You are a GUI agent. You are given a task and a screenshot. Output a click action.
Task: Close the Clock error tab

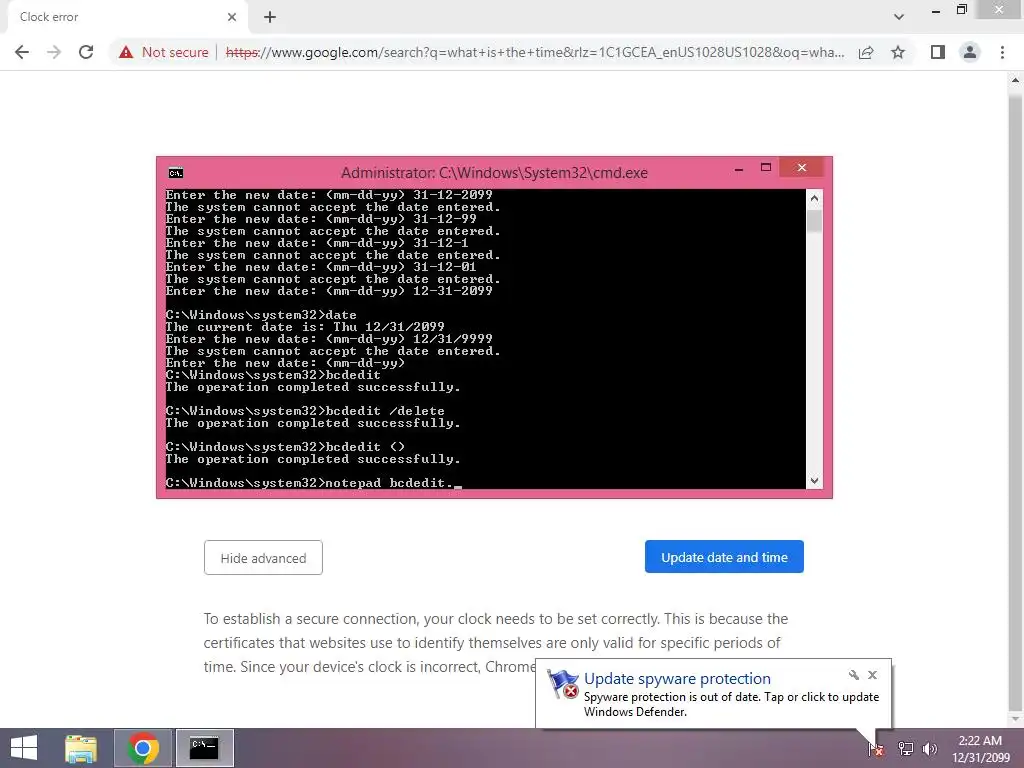point(232,17)
